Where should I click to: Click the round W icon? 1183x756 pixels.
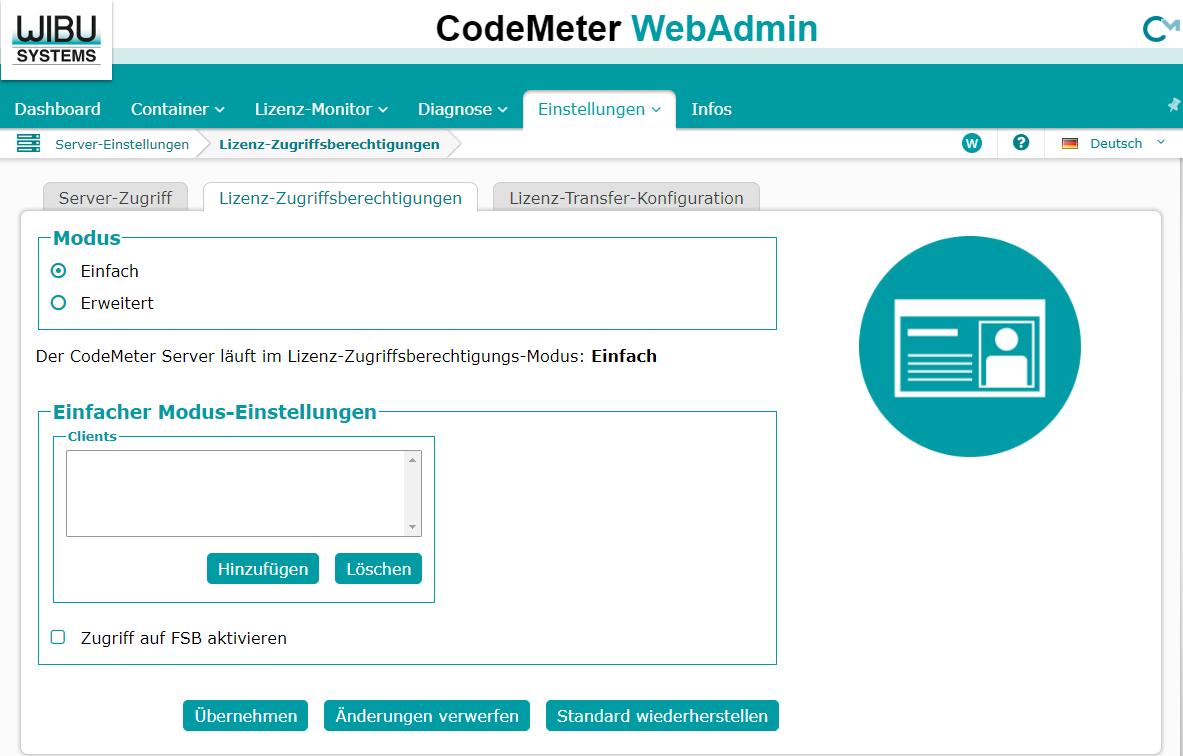(972, 143)
